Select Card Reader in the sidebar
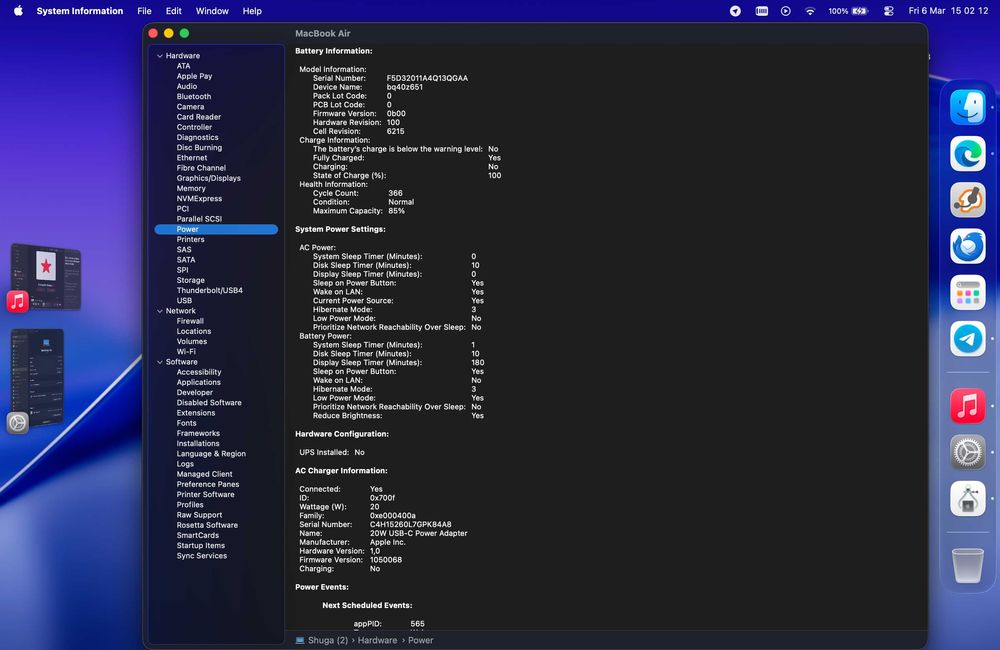The width and height of the screenshot is (1000, 650). pyautogui.click(x=198, y=117)
